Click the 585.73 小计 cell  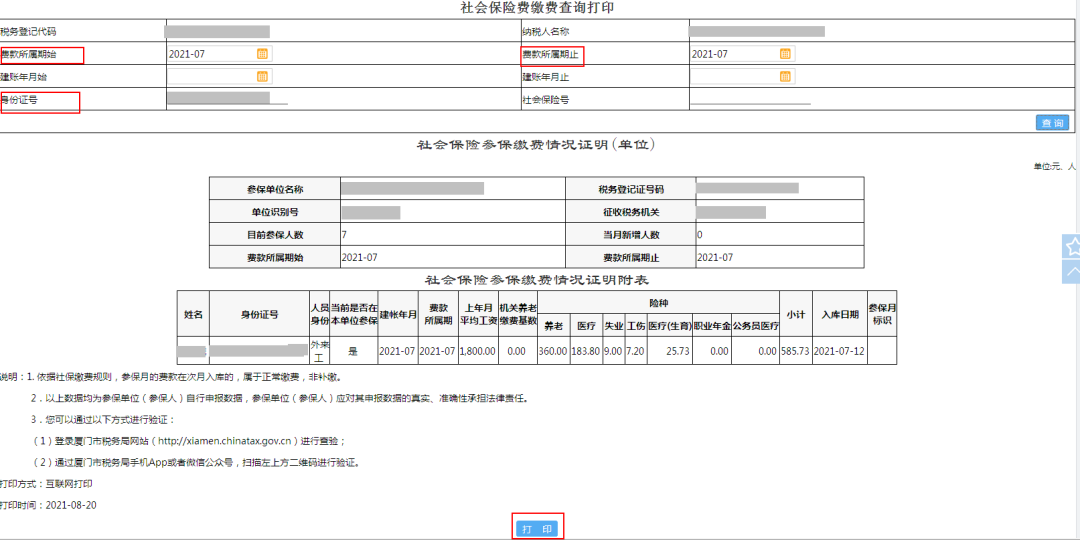click(796, 351)
